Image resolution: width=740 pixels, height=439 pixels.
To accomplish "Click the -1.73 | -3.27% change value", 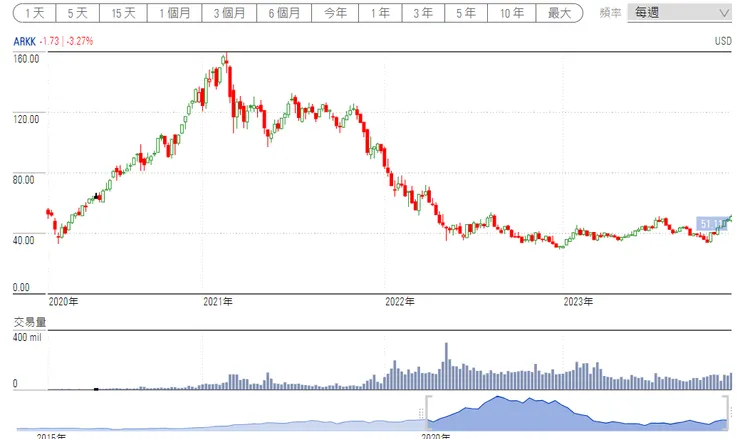I will 66,42.
